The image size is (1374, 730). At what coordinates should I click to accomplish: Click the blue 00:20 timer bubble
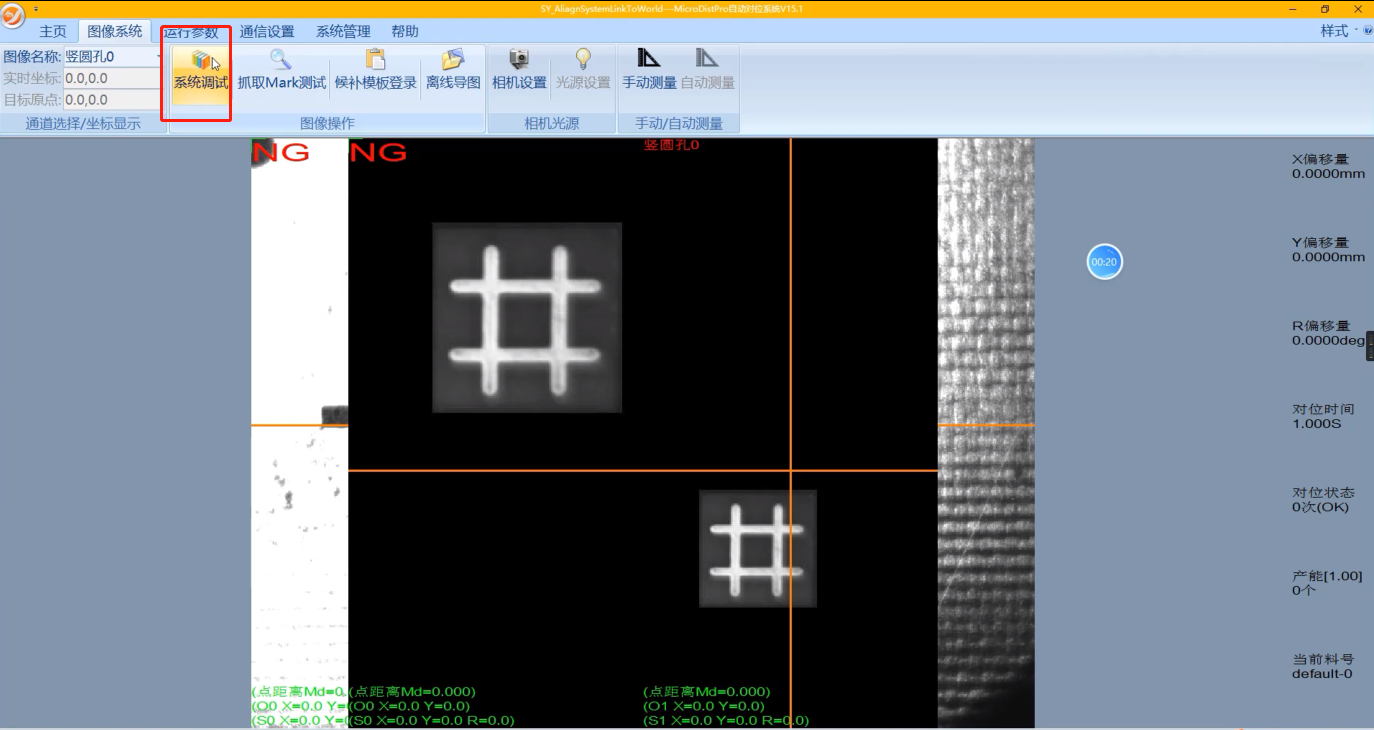pos(1104,262)
